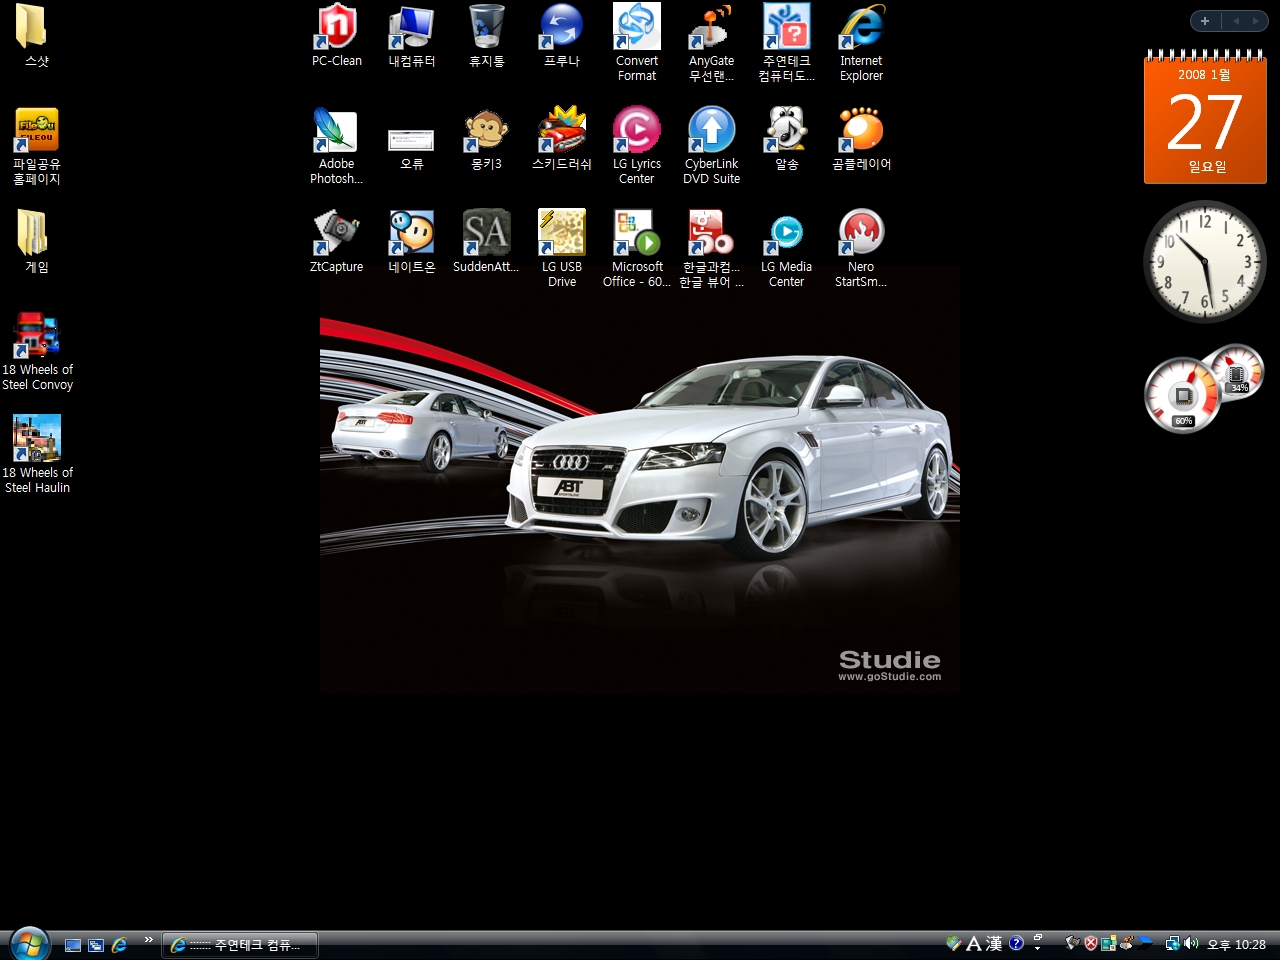Screen dimensions: 1280x960
Task: Open the PC-Clean shortcut
Action: pos(337,36)
